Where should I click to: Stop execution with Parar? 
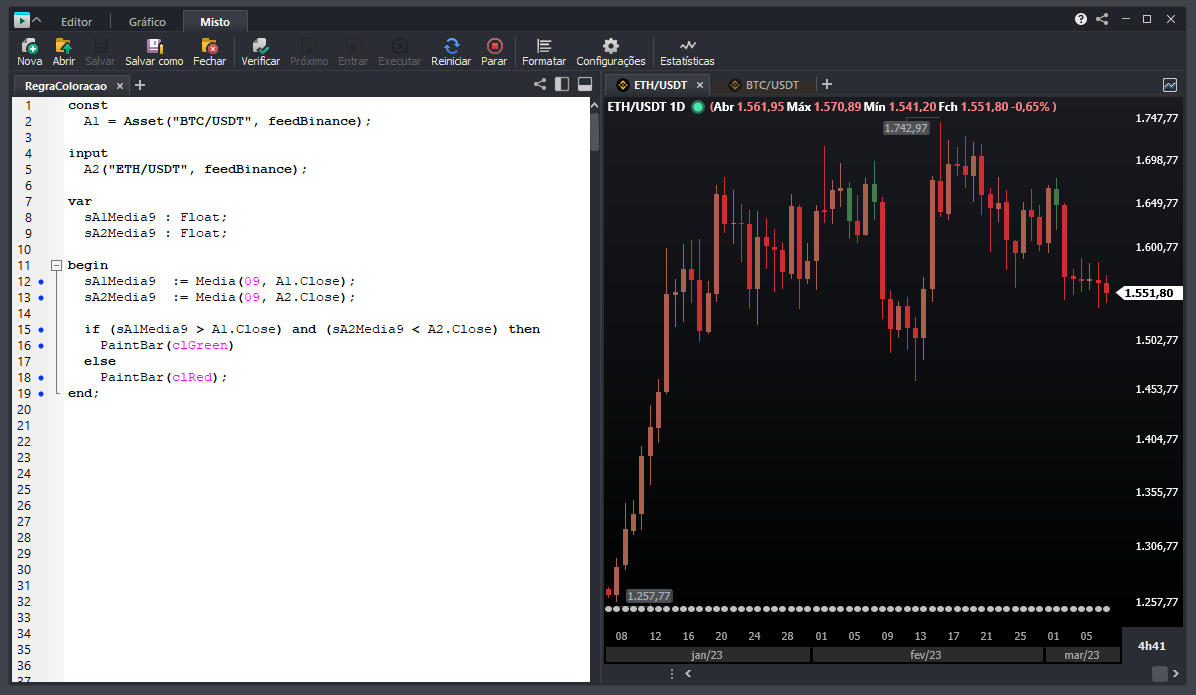coord(494,52)
